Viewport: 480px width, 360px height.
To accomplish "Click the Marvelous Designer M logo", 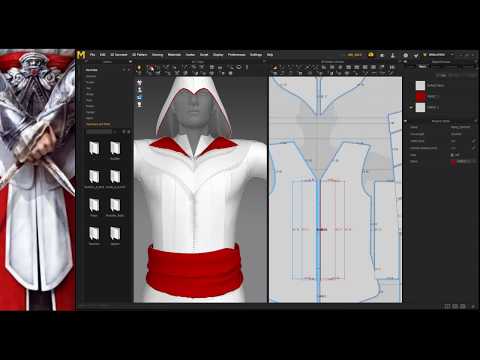I will (x=81, y=55).
